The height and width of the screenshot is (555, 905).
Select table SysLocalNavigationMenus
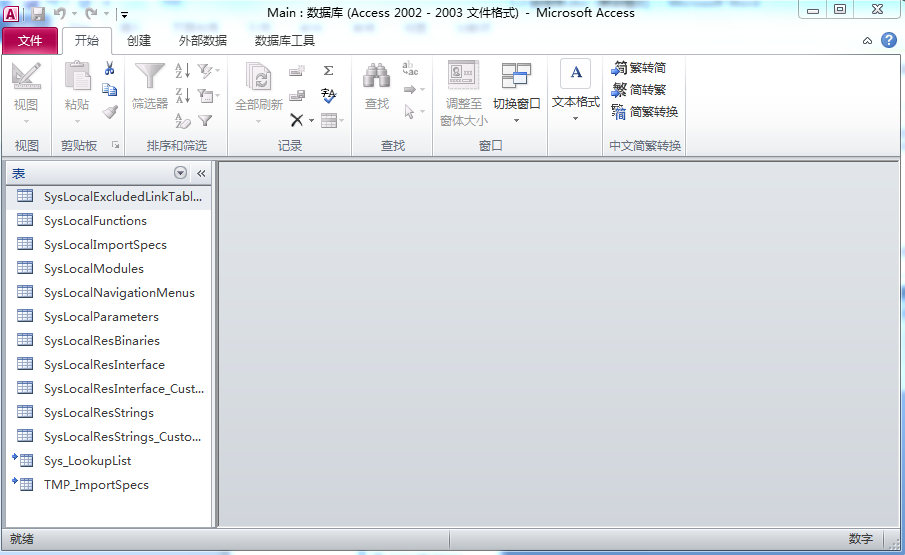[x=109, y=292]
